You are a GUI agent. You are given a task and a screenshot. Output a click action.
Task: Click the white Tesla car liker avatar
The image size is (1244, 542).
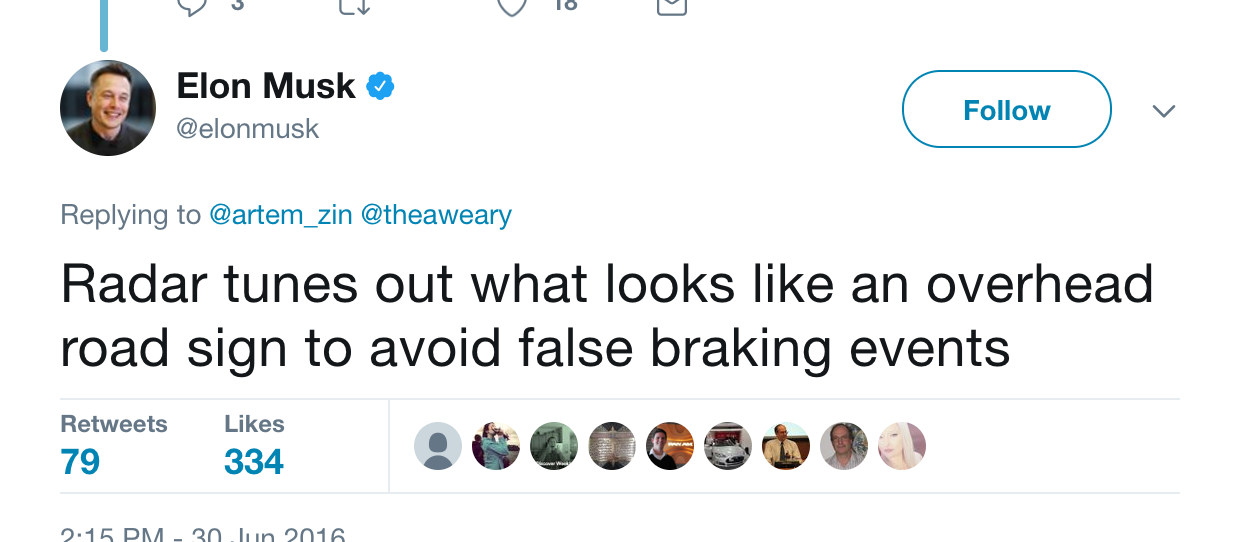click(728, 446)
